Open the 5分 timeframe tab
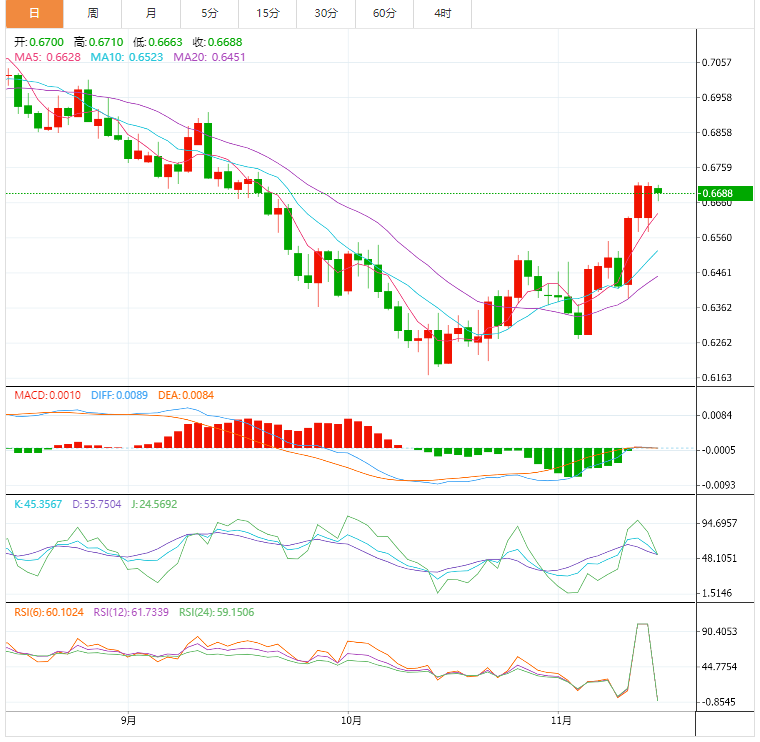760x742 pixels. tap(209, 14)
